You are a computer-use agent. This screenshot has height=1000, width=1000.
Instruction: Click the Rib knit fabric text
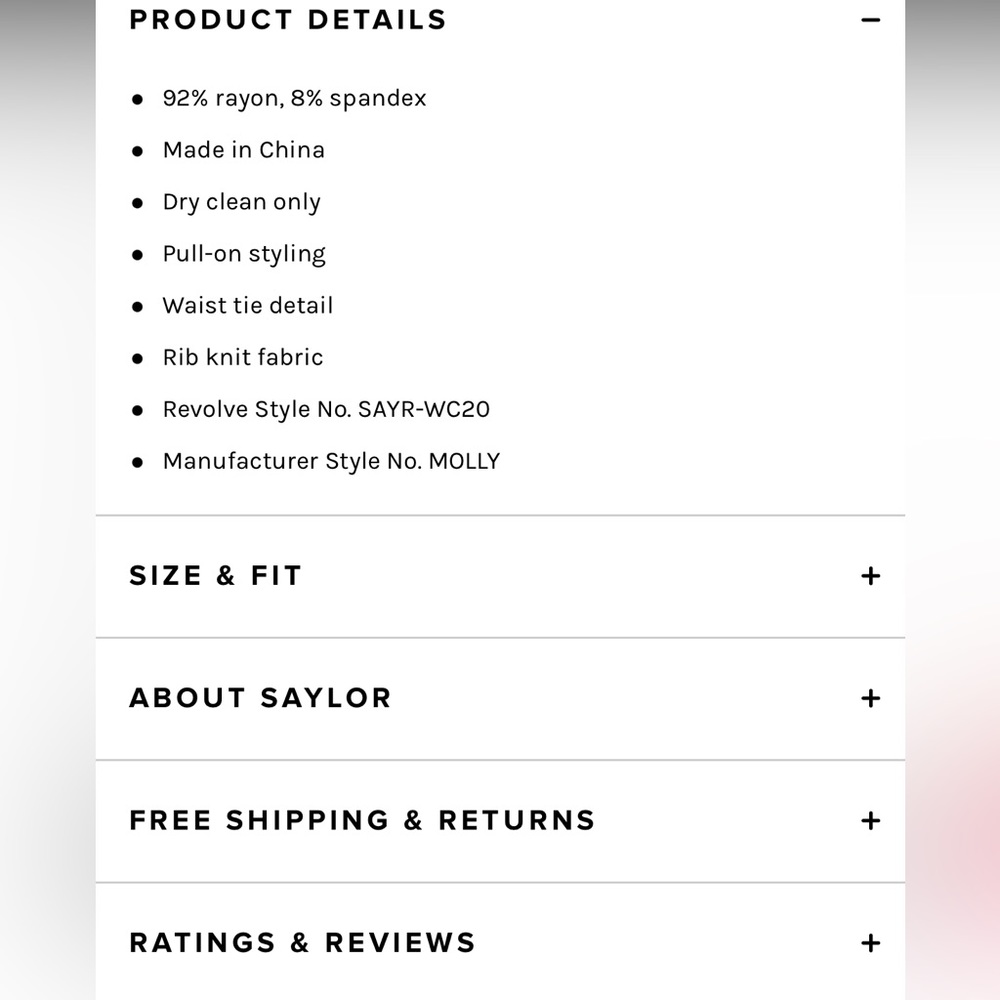click(243, 357)
